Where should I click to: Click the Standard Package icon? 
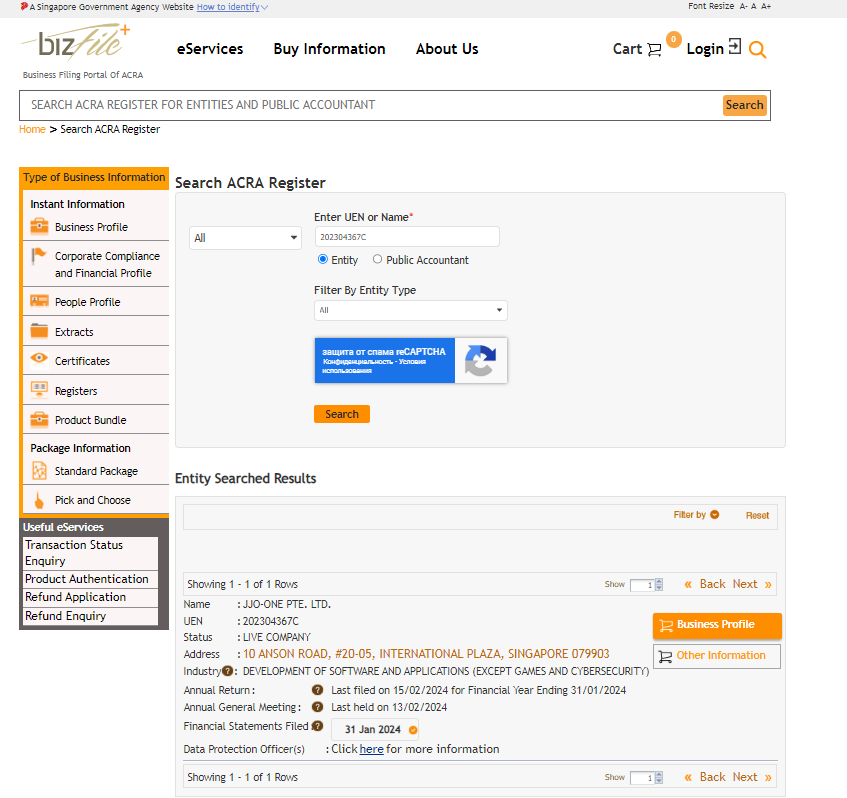[39, 471]
